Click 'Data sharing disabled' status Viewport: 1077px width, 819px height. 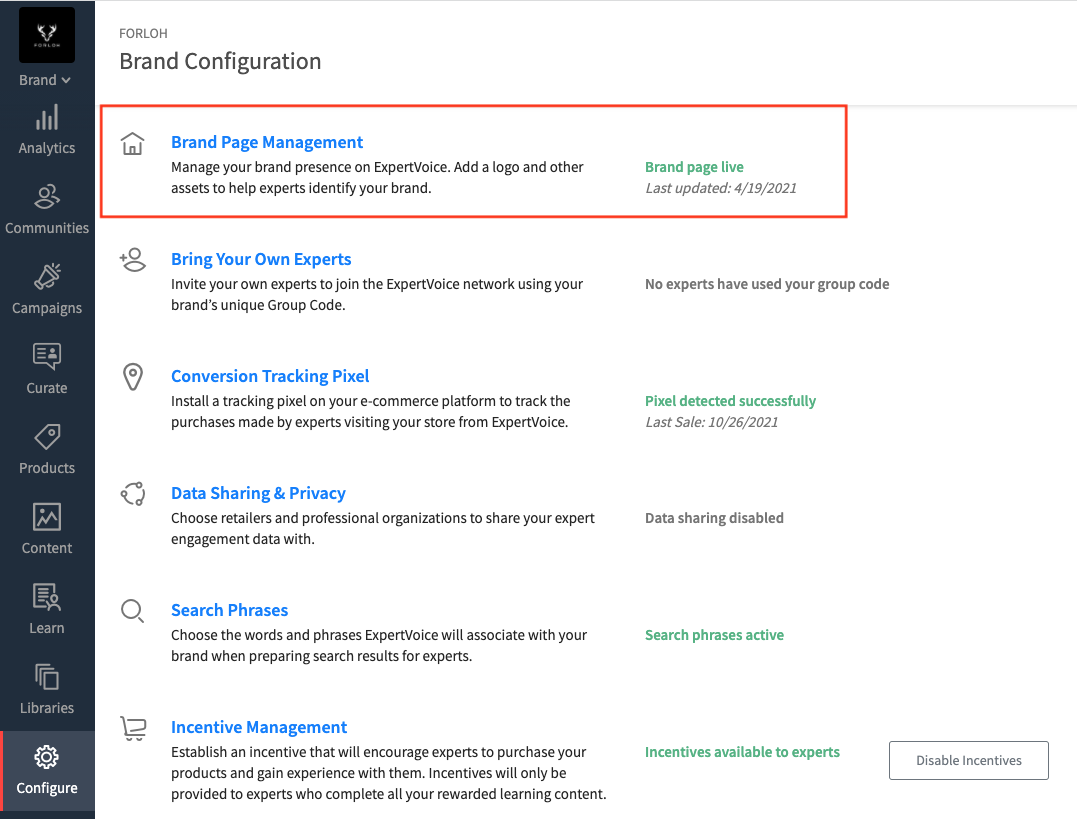coord(714,518)
